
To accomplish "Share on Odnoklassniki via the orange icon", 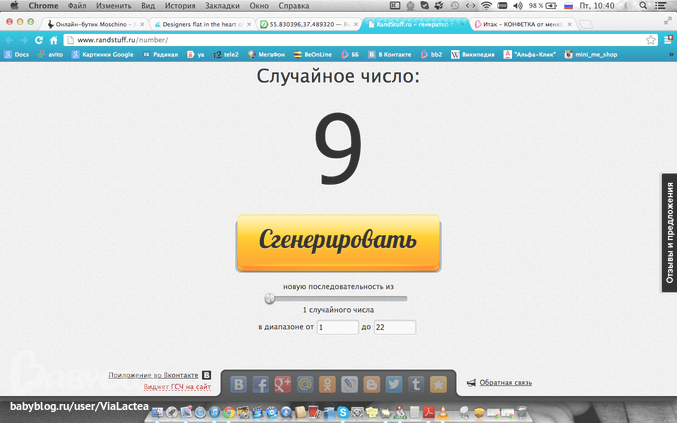I will click(x=327, y=383).
